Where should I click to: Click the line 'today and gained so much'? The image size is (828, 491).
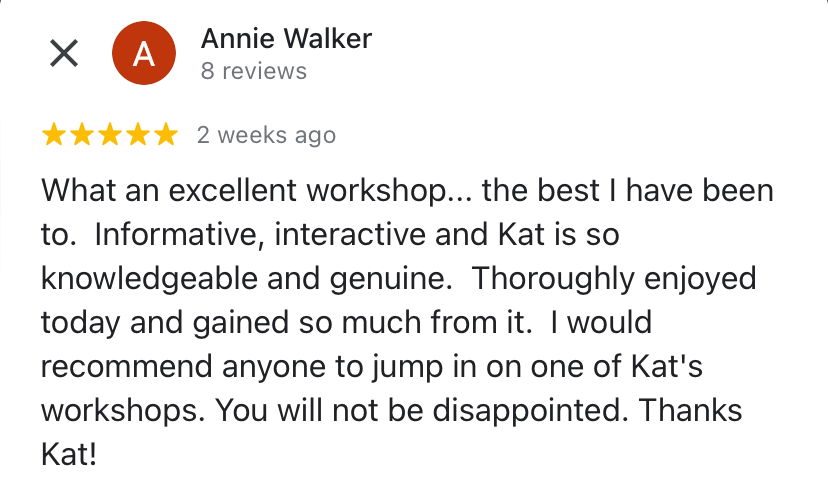pyautogui.click(x=280, y=323)
